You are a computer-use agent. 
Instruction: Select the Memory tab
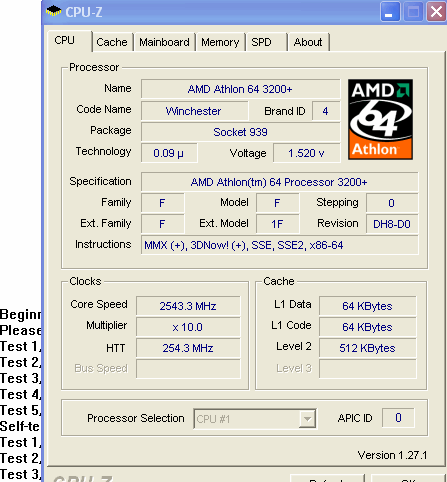click(x=220, y=42)
